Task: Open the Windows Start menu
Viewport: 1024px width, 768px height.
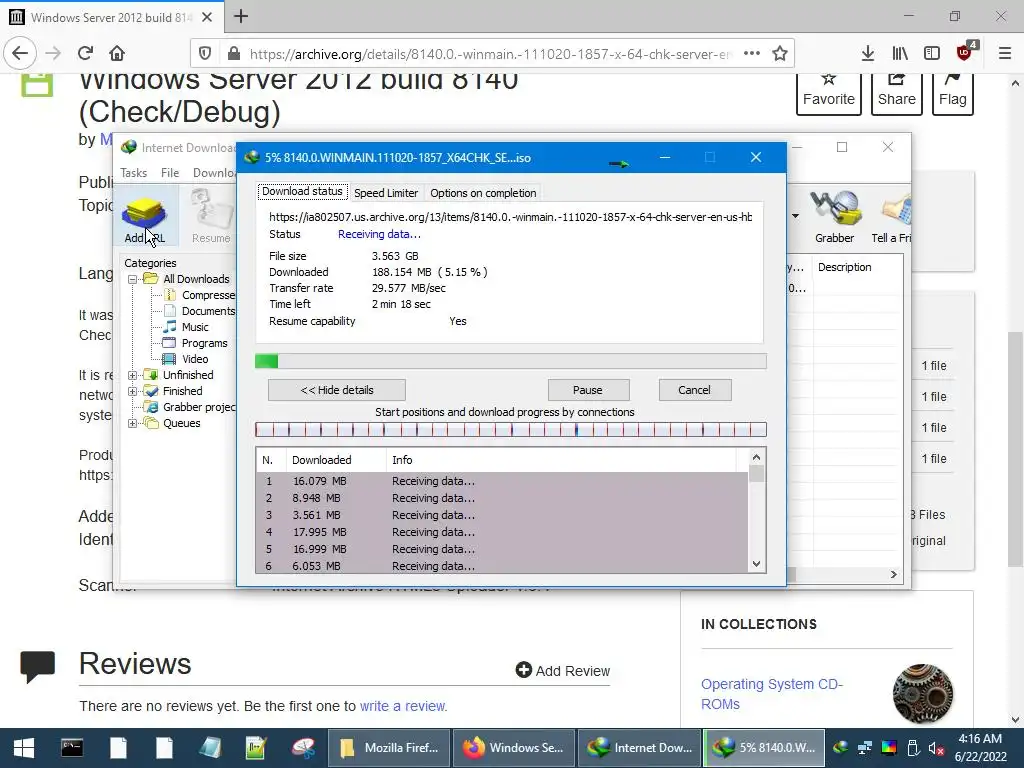Action: (24, 748)
